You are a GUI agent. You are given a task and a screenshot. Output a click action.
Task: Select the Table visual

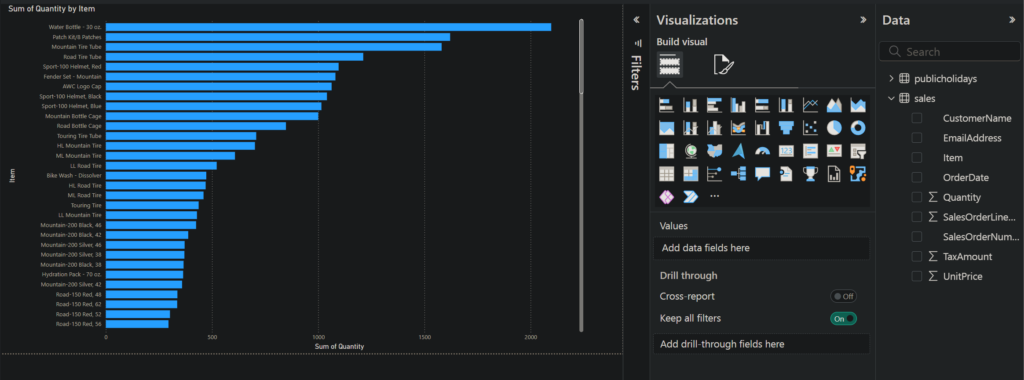(666, 174)
